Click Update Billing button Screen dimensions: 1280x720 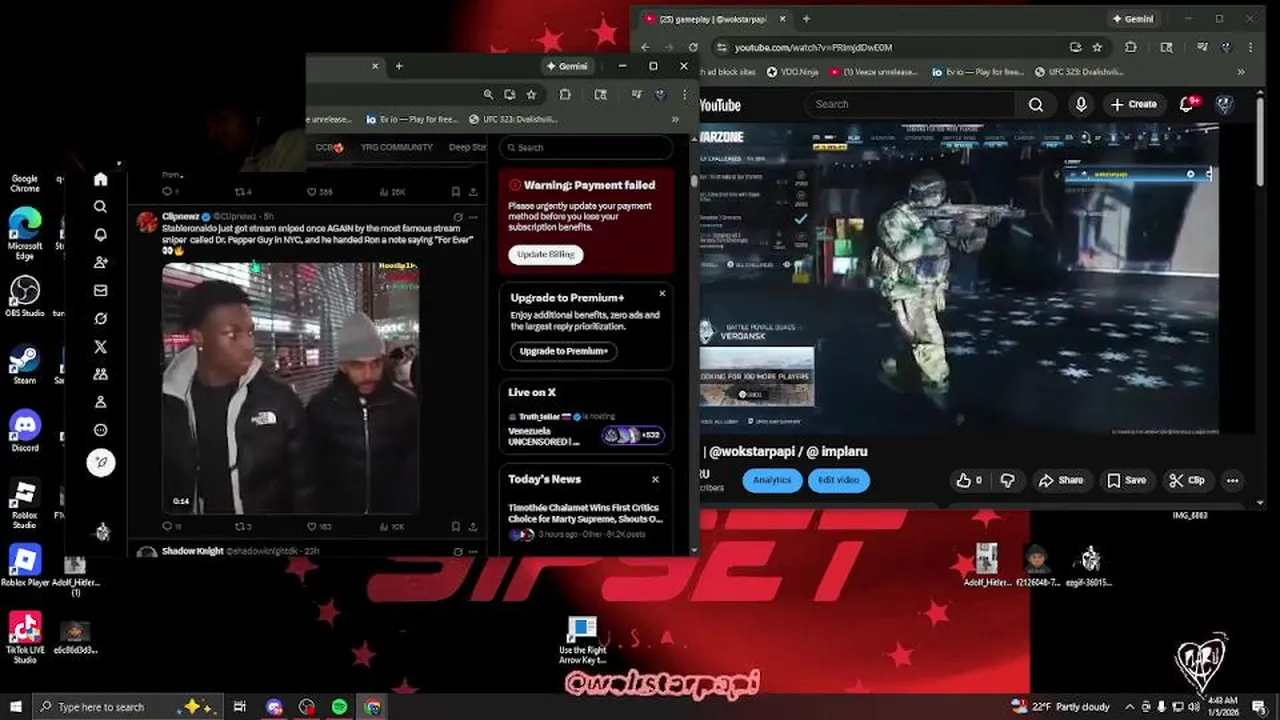tap(546, 254)
